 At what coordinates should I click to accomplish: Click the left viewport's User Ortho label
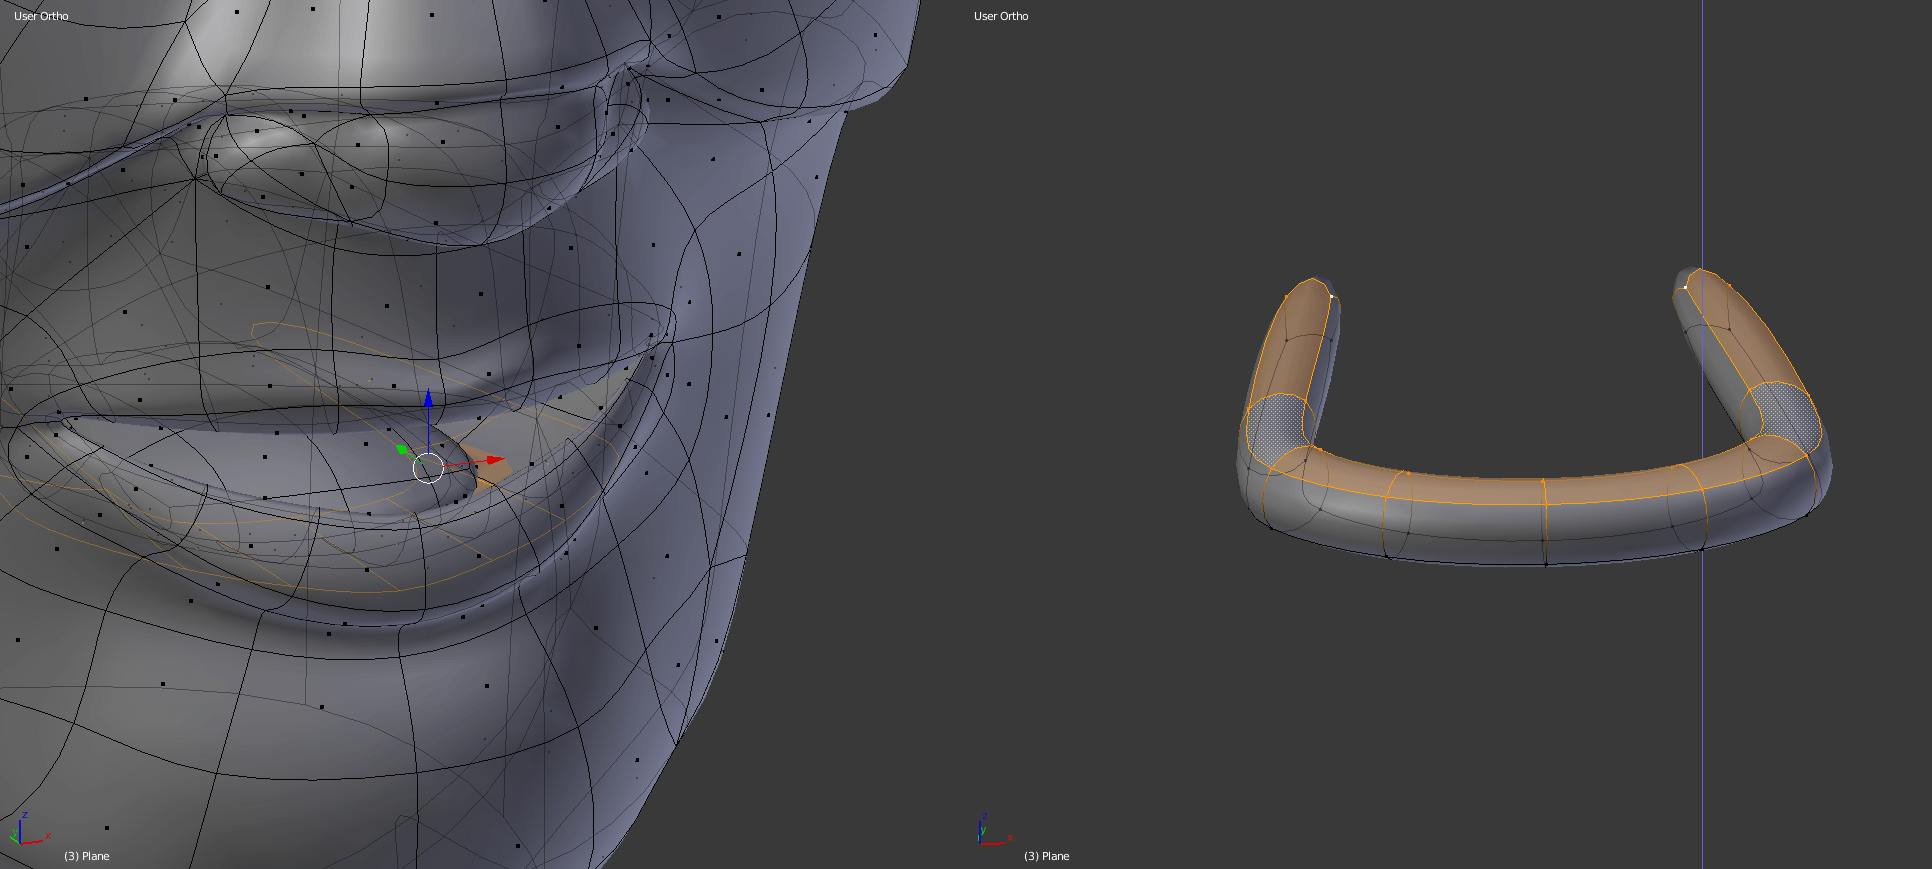41,16
